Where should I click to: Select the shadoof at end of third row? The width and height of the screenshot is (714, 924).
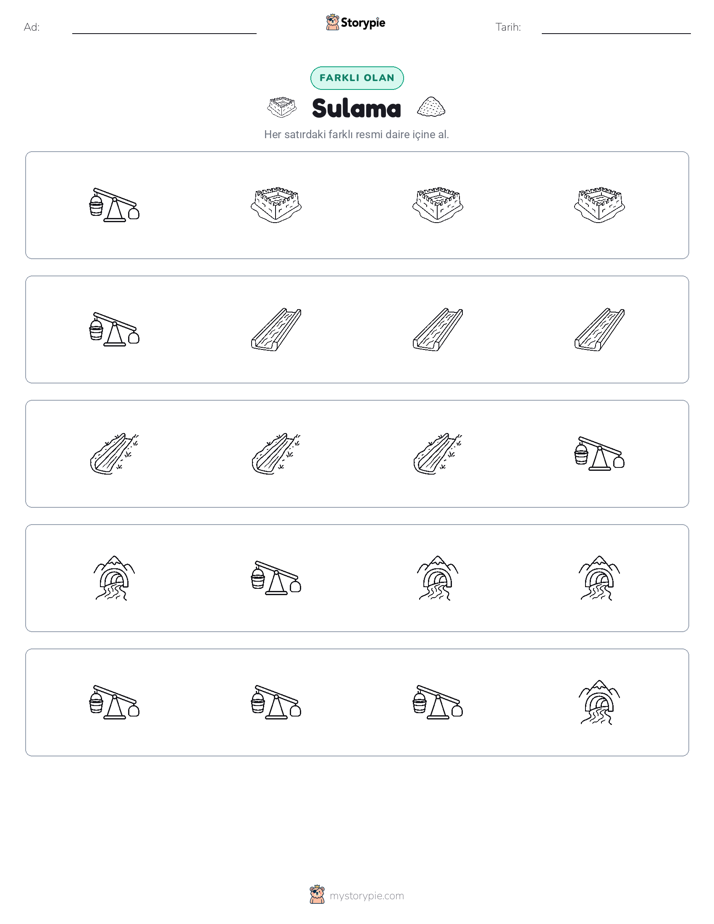click(x=600, y=454)
